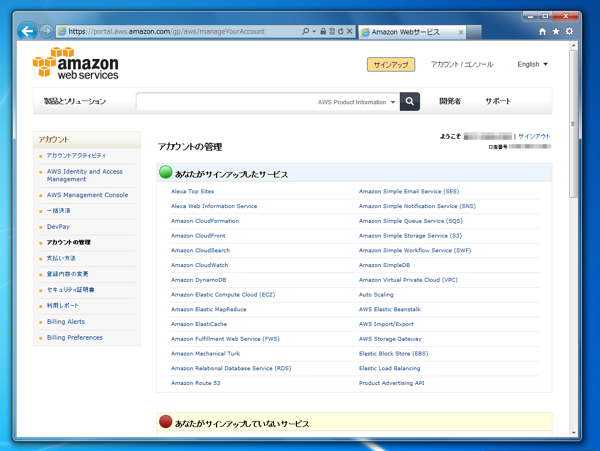
Task: Open Amazon Elastic MapReduce link
Action: (x=209, y=309)
